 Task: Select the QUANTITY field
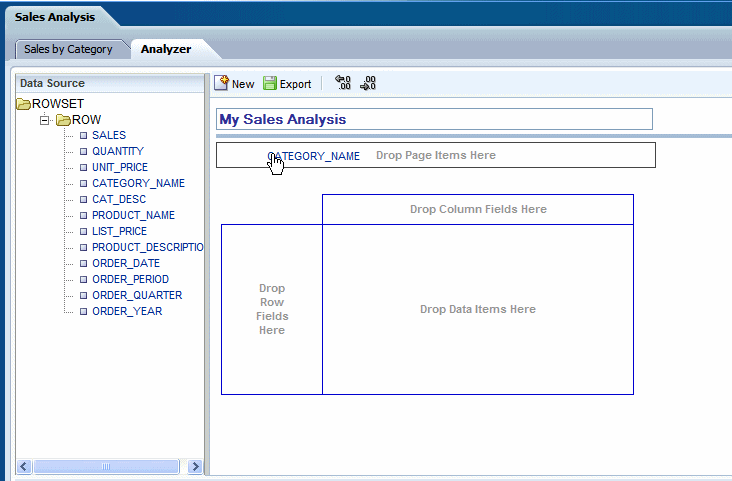pos(118,151)
